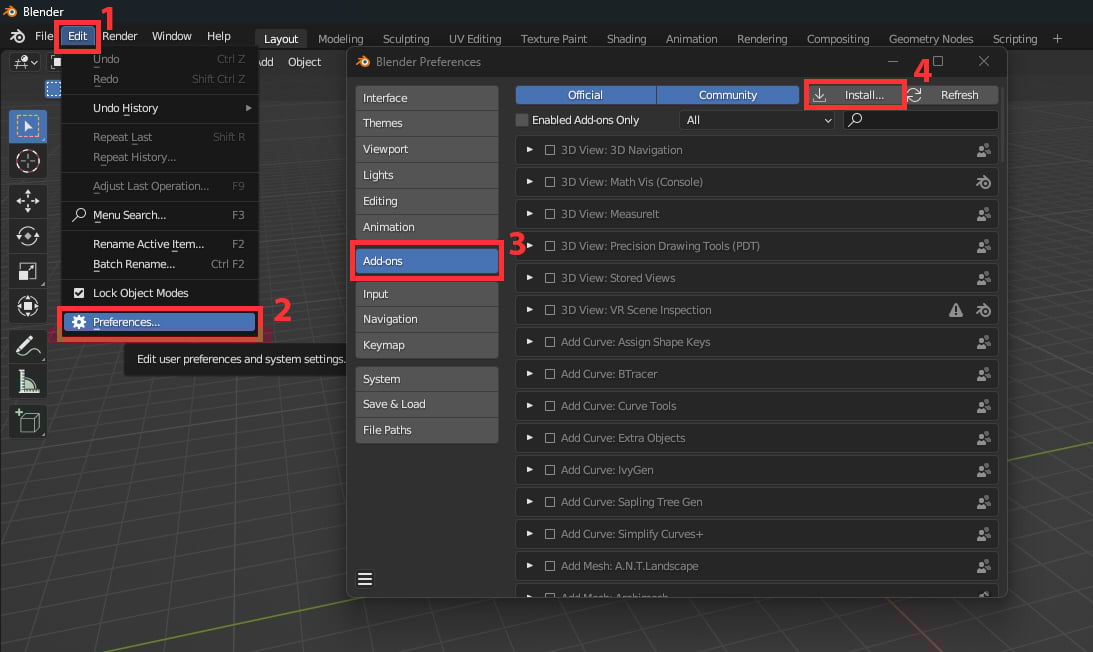Switch to the Sculpting workspace tab
Screen dimensions: 1093x652
(406, 39)
